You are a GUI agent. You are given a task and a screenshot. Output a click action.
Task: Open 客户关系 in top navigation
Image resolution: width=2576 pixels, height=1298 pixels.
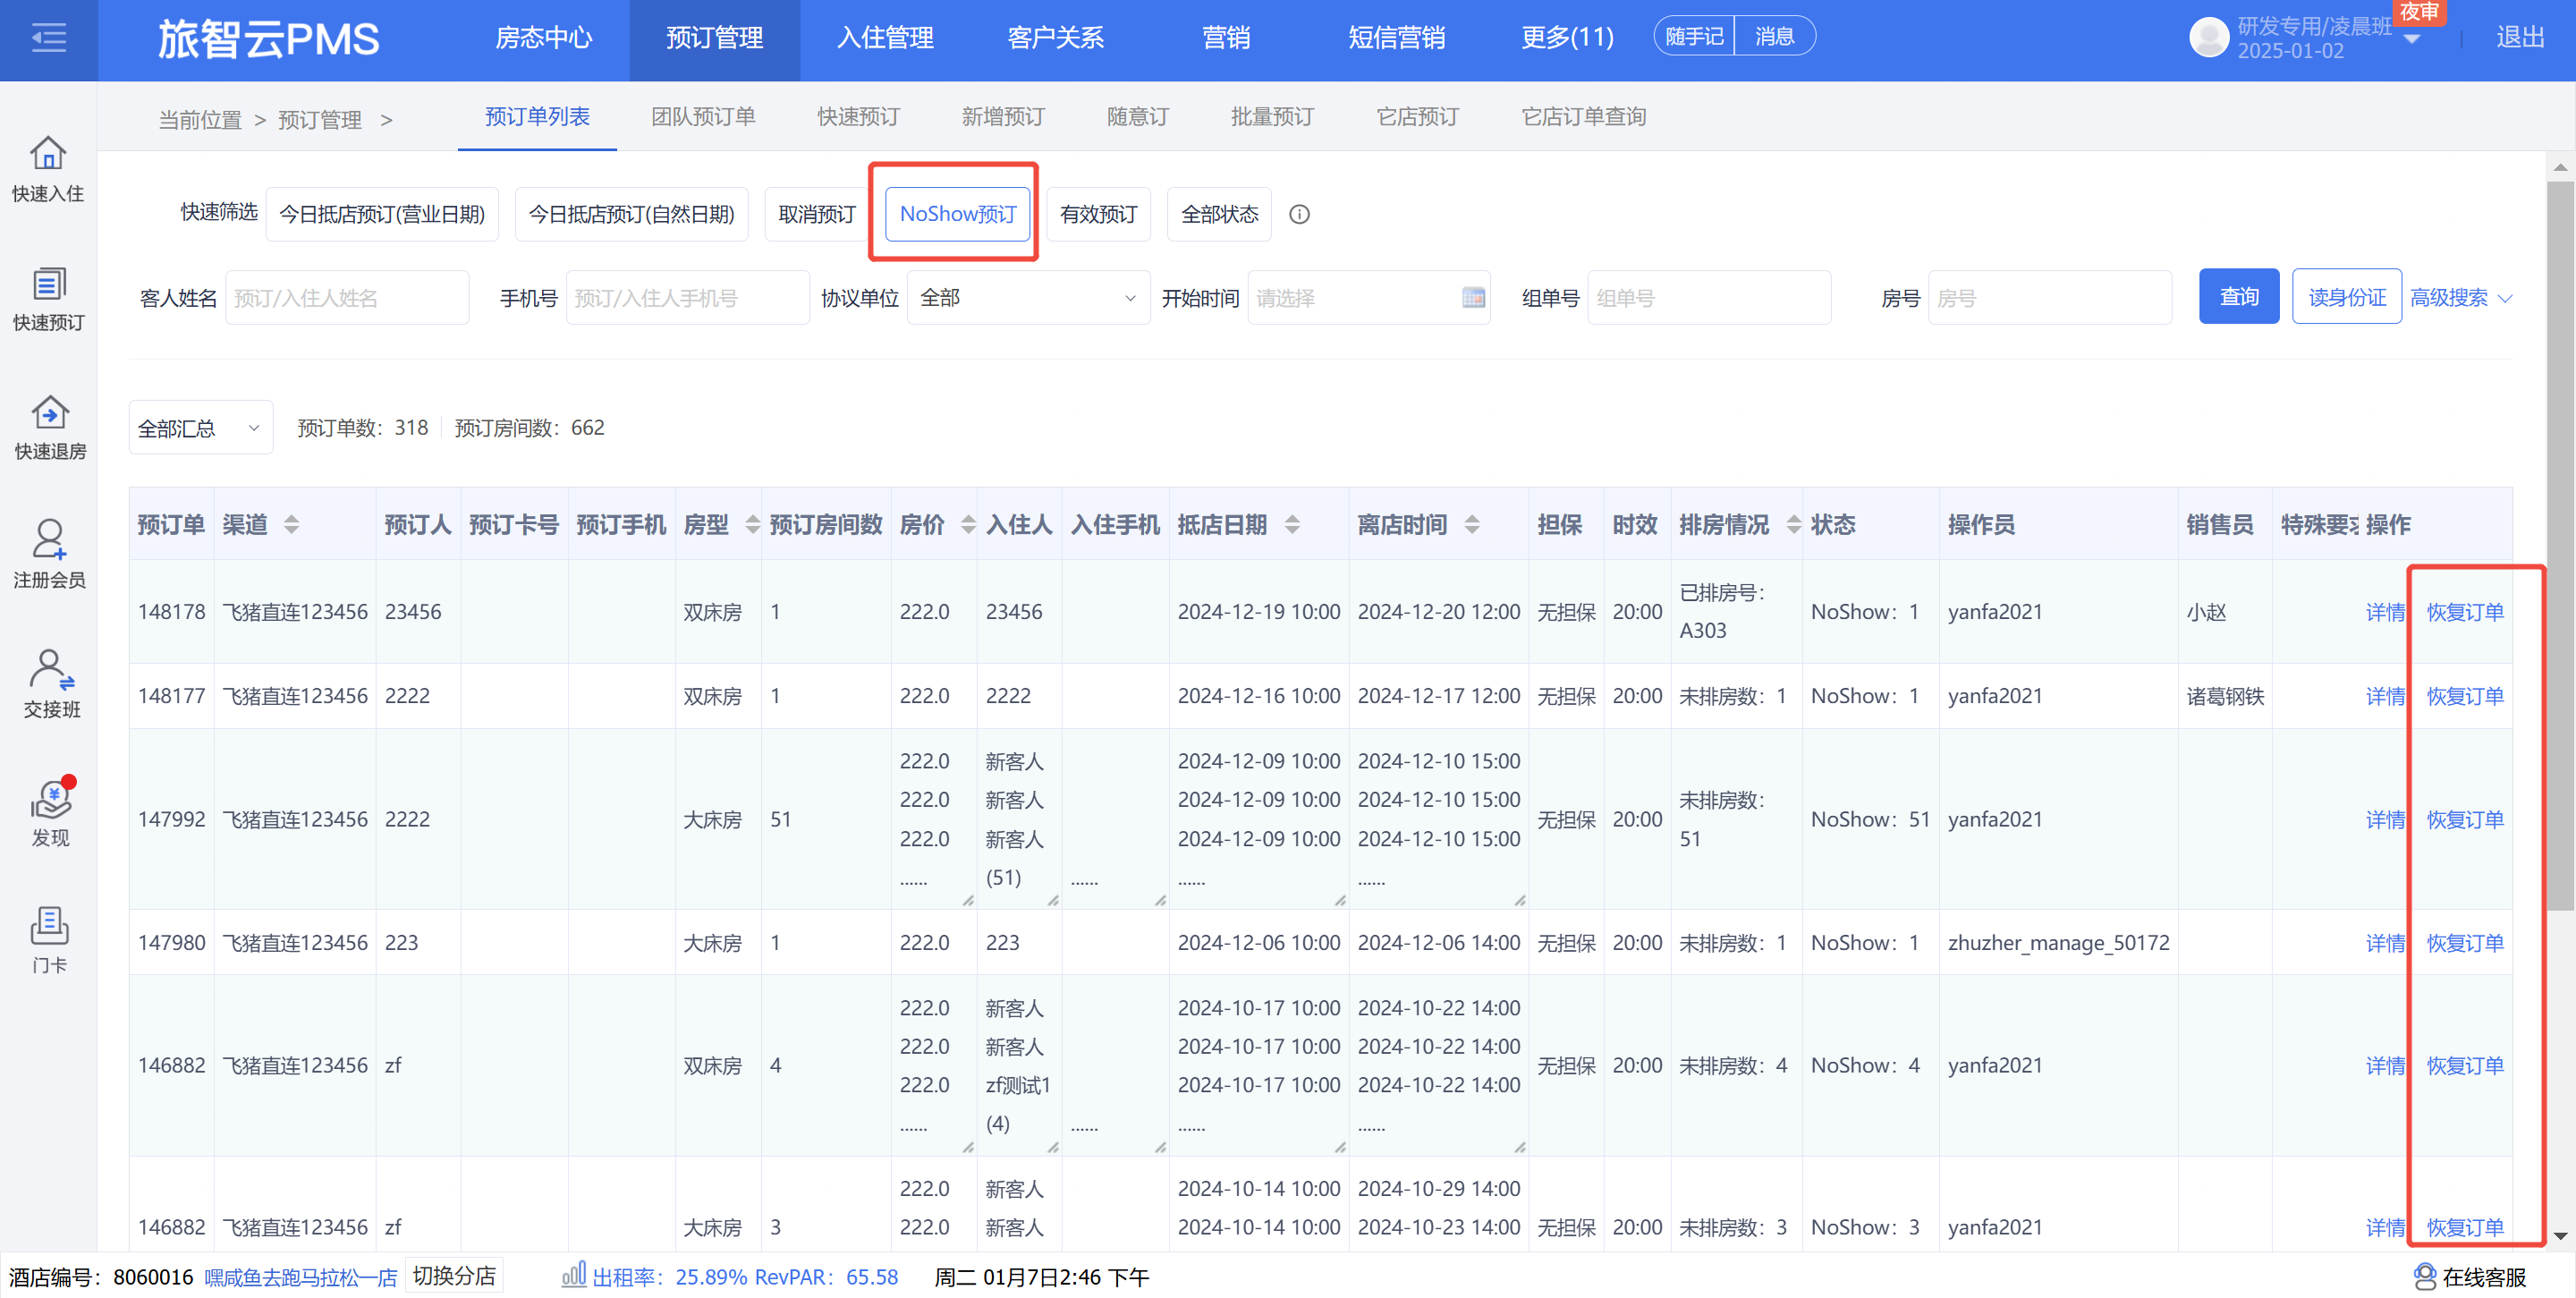point(1055,37)
